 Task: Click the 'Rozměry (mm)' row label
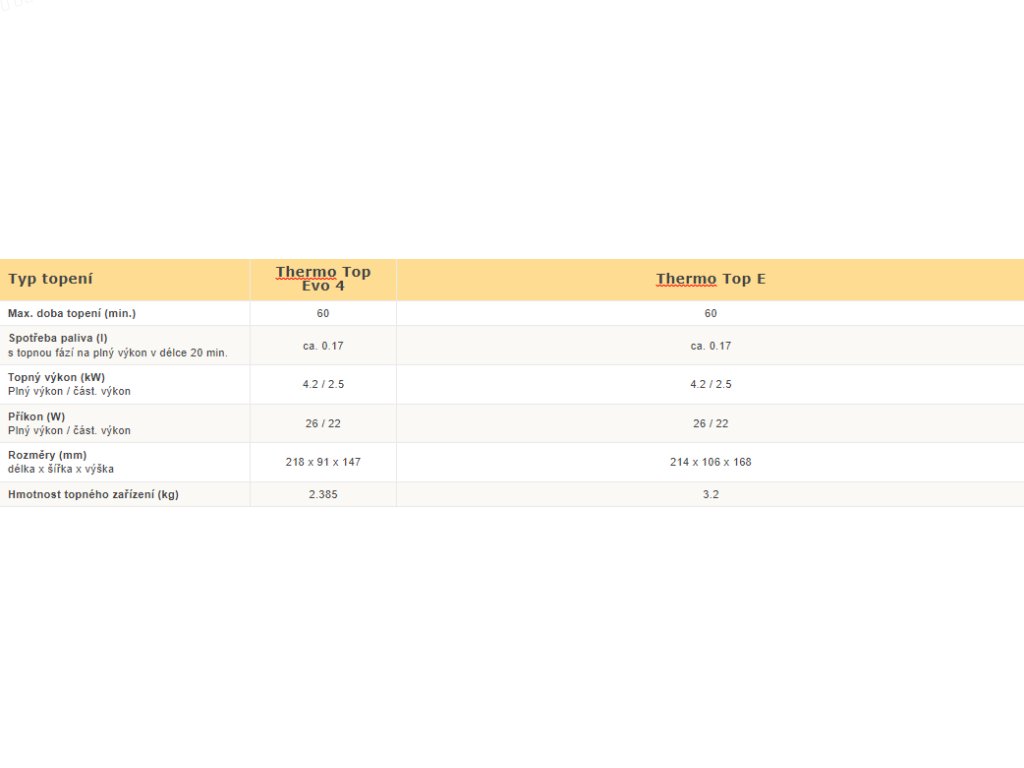click(47, 455)
